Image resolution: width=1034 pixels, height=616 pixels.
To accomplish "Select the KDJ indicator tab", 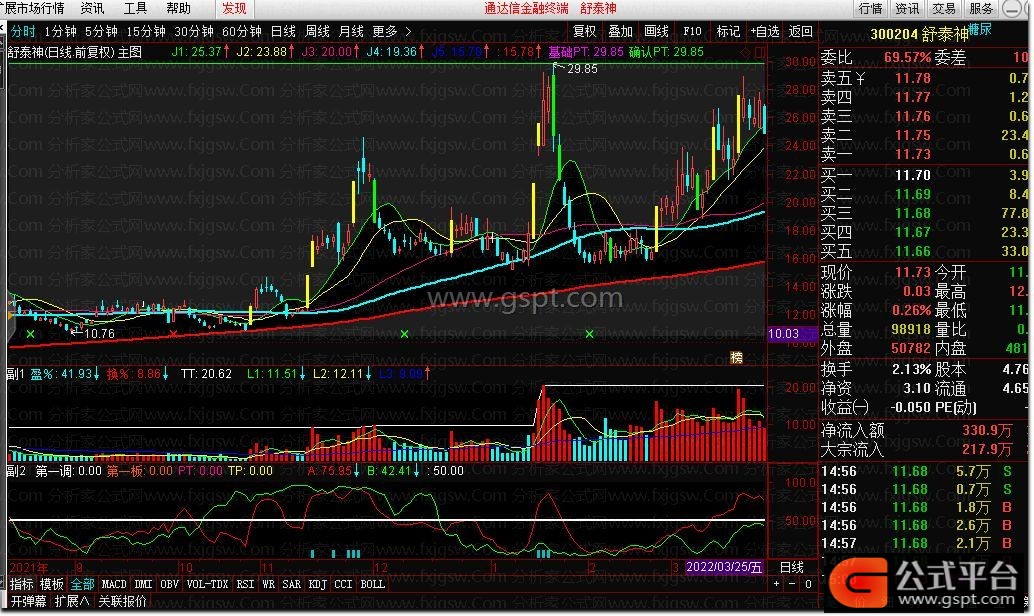I will pos(317,584).
